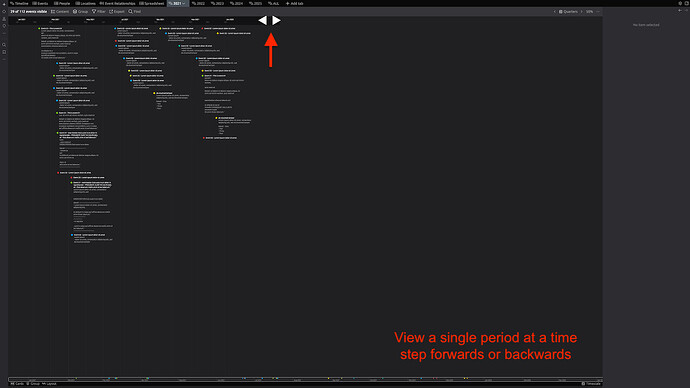This screenshot has height=388, width=690.
Task: Click the bottom overview timeline scrubber
Action: point(305,379)
